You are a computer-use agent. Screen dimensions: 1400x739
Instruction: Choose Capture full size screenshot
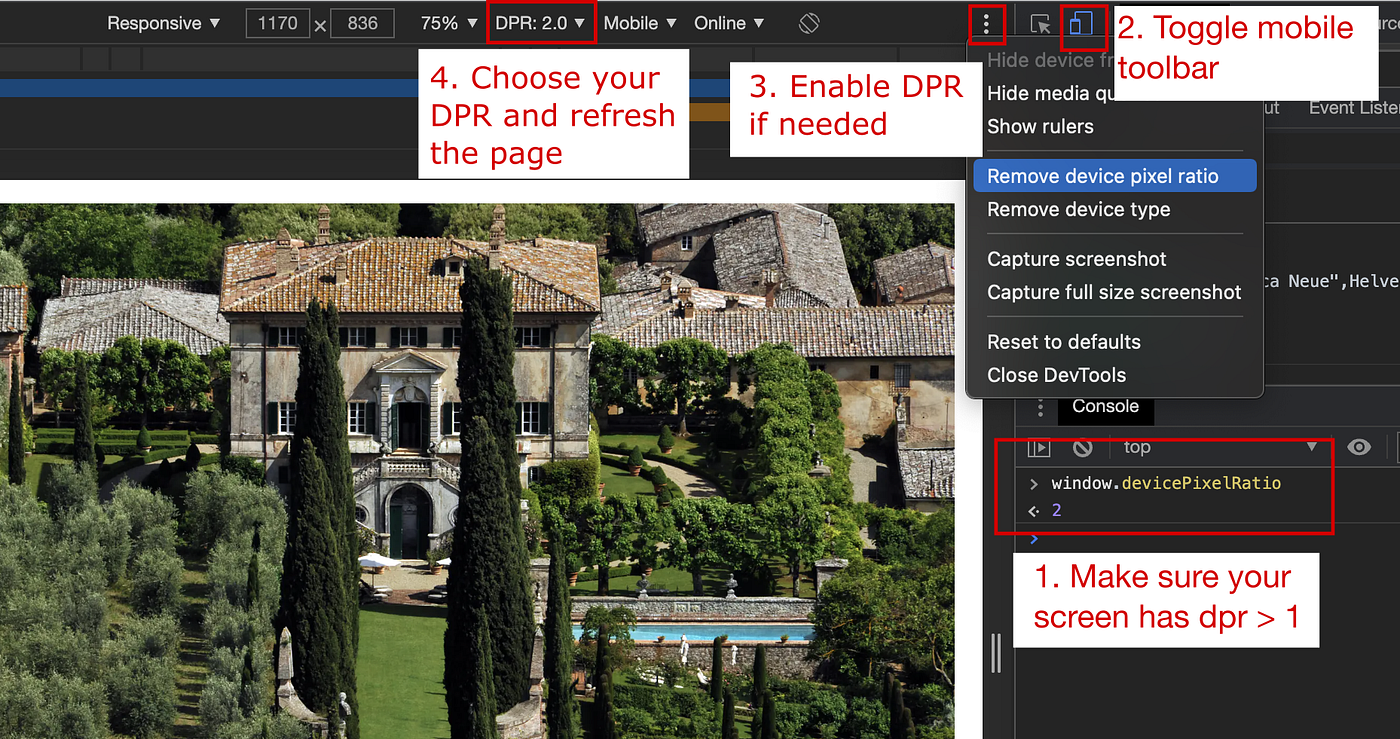click(x=1113, y=292)
